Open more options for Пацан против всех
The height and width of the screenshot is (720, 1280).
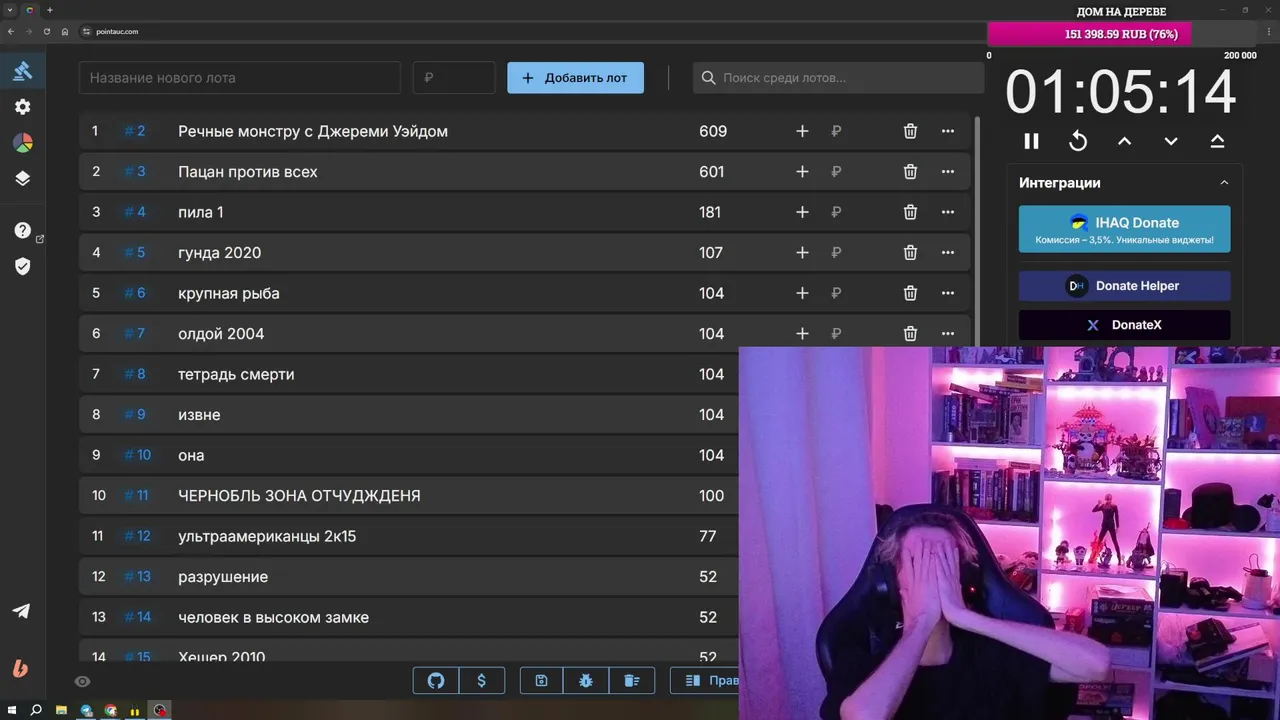click(x=948, y=172)
